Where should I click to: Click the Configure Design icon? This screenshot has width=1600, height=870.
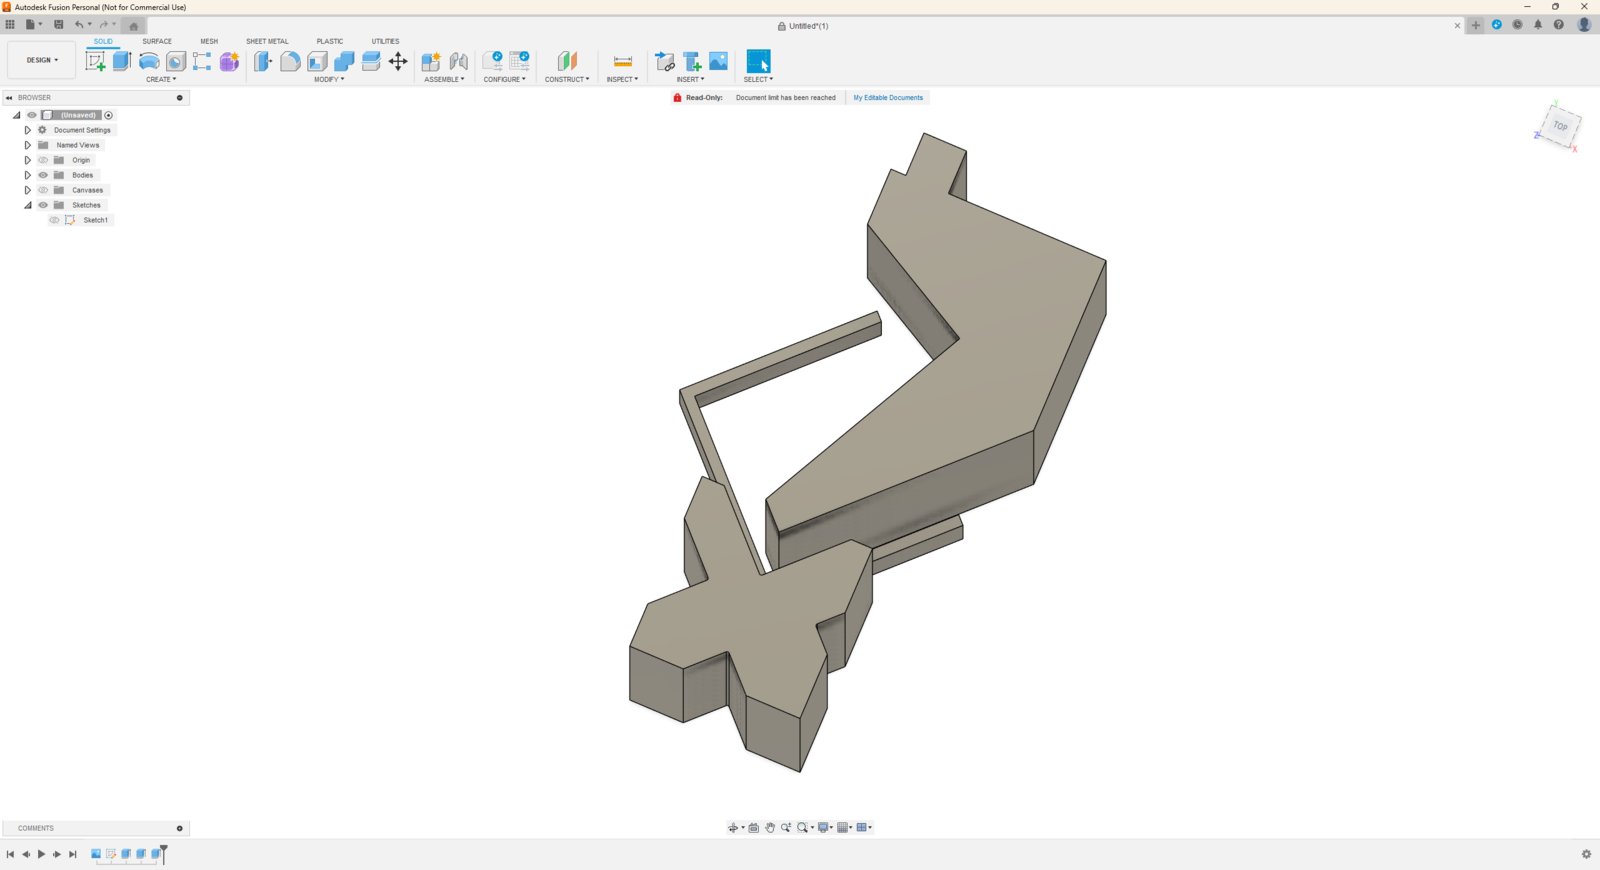pos(493,61)
